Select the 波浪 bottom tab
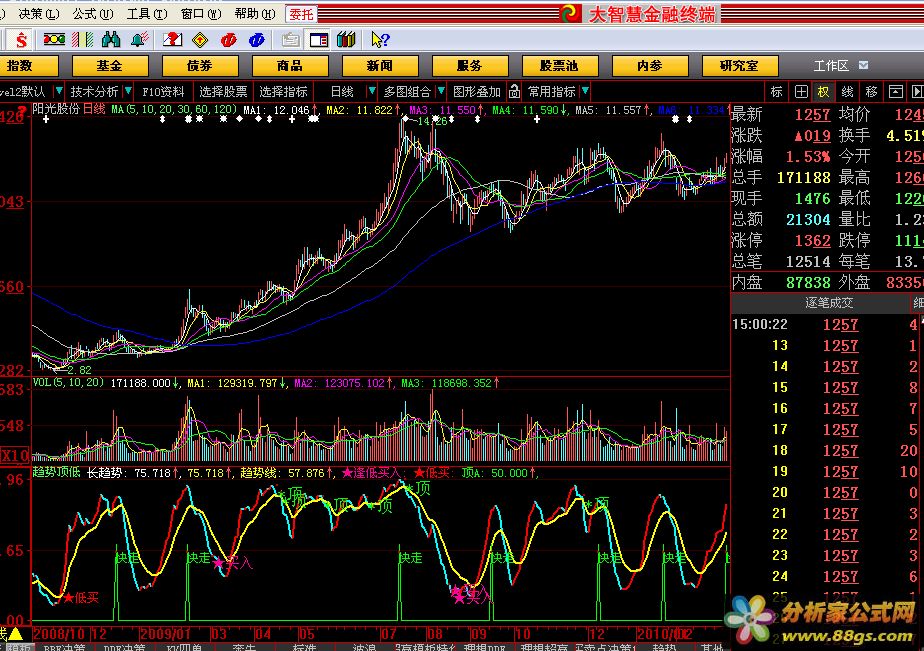Viewport: 924px width, 651px height. pos(364,647)
